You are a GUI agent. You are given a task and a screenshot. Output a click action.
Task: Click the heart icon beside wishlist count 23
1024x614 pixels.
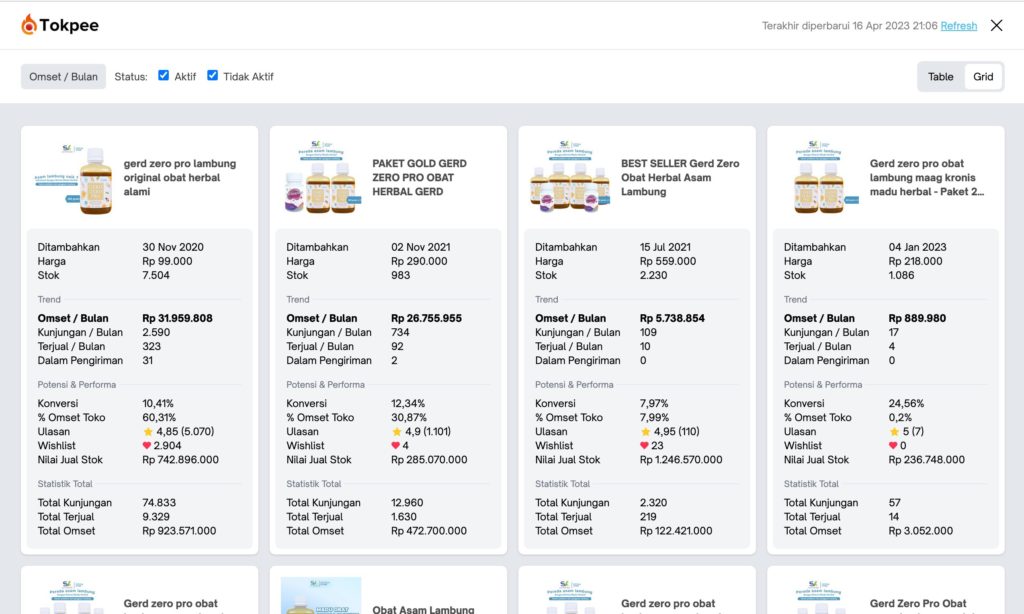pos(645,446)
